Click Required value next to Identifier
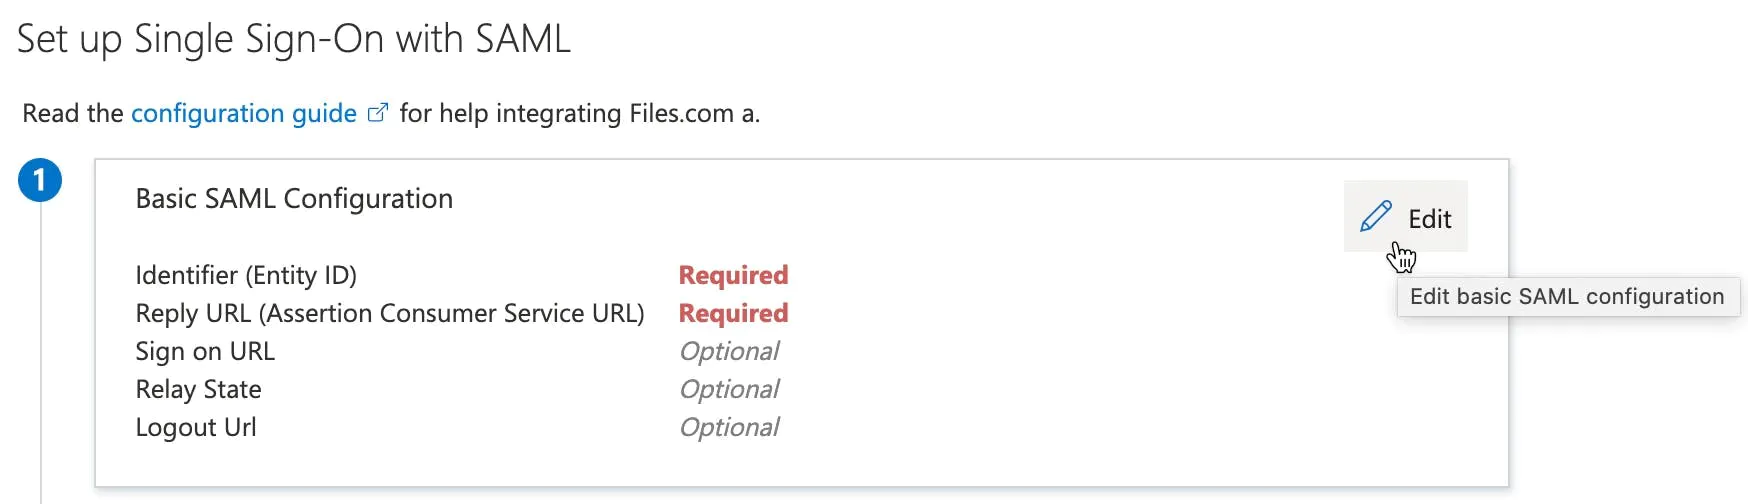 [x=733, y=275]
